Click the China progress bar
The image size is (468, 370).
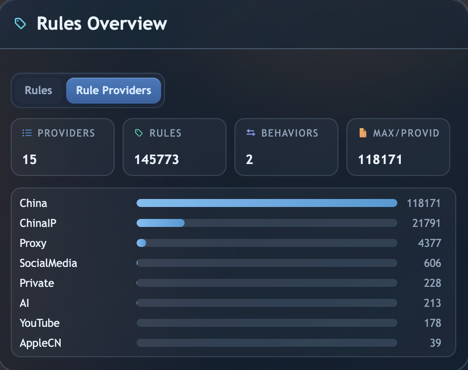coord(267,203)
